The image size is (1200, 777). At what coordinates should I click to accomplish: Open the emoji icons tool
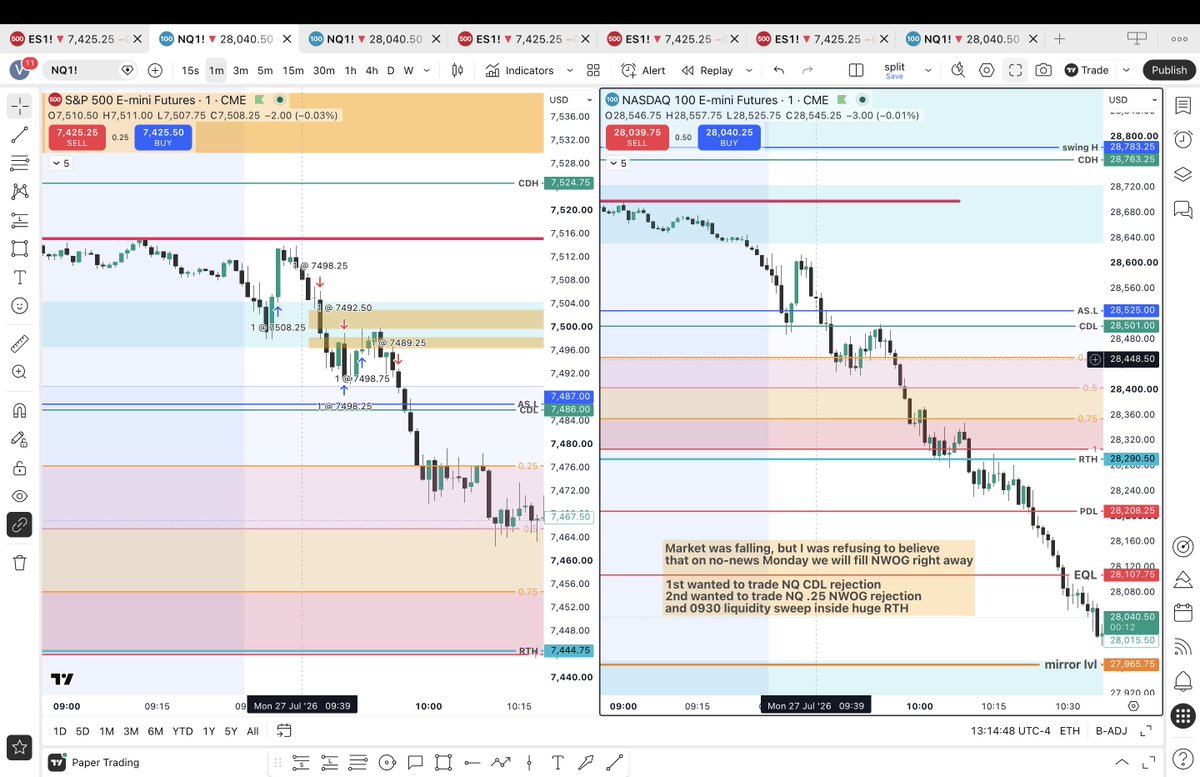click(20, 306)
